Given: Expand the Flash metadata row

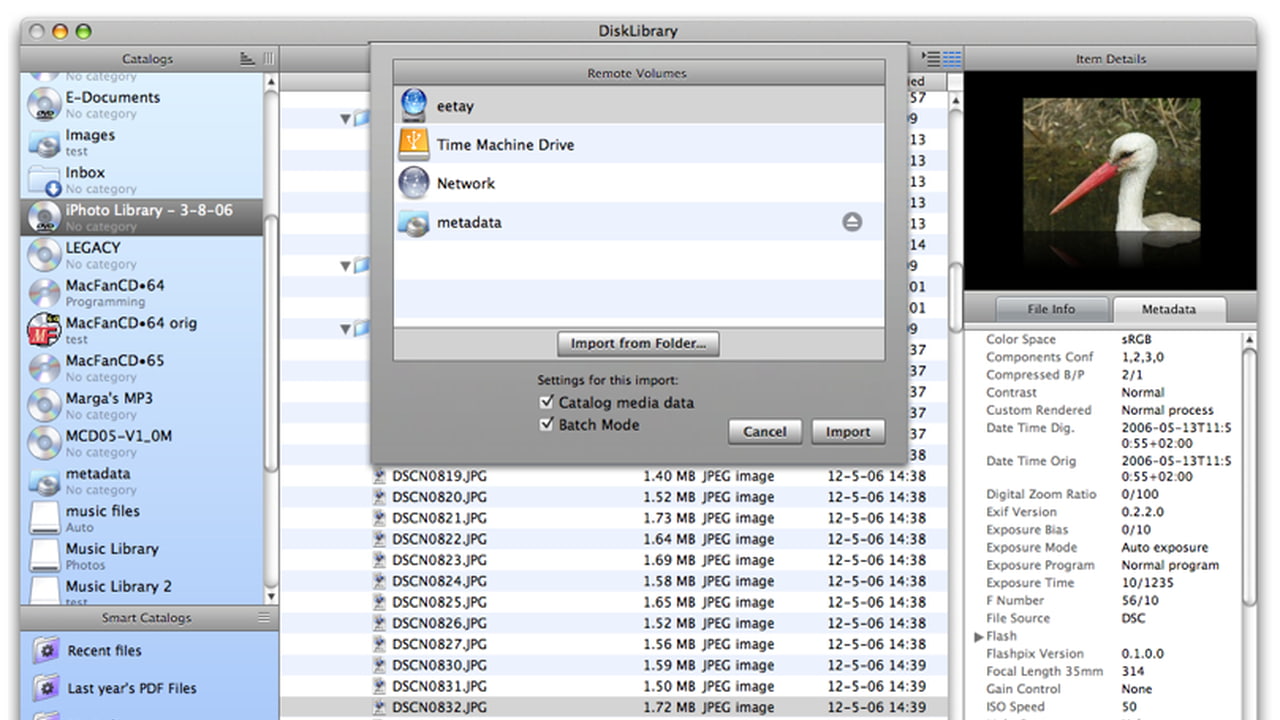Looking at the screenshot, I should (979, 636).
